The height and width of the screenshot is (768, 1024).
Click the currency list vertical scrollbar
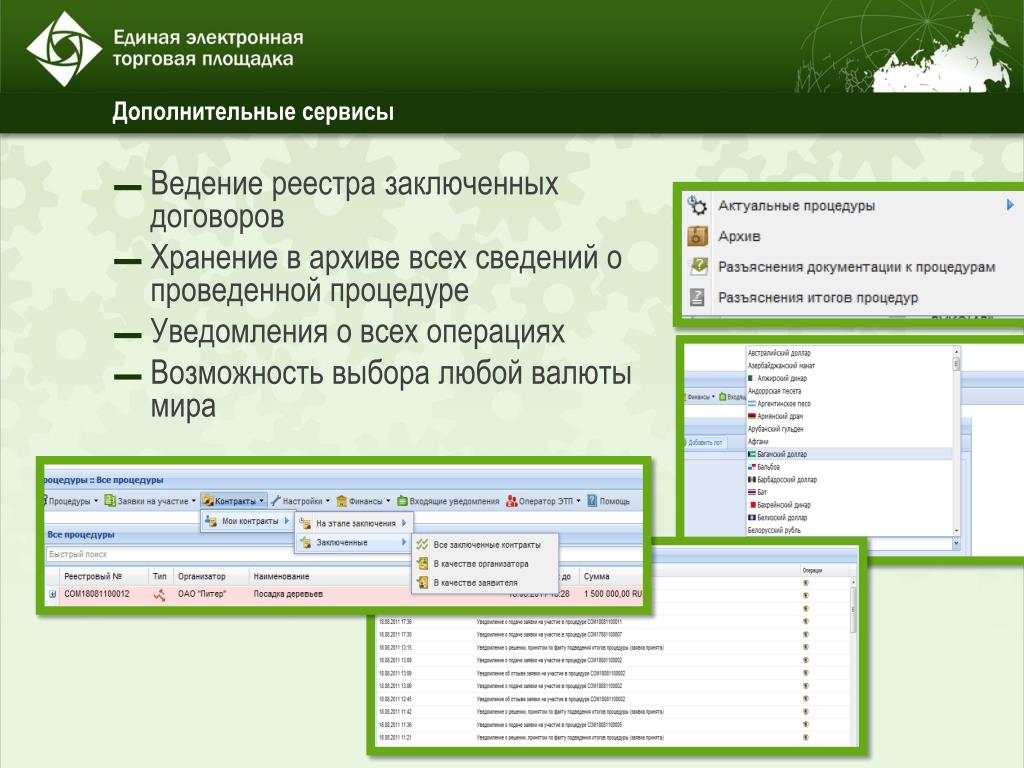[x=957, y=441]
